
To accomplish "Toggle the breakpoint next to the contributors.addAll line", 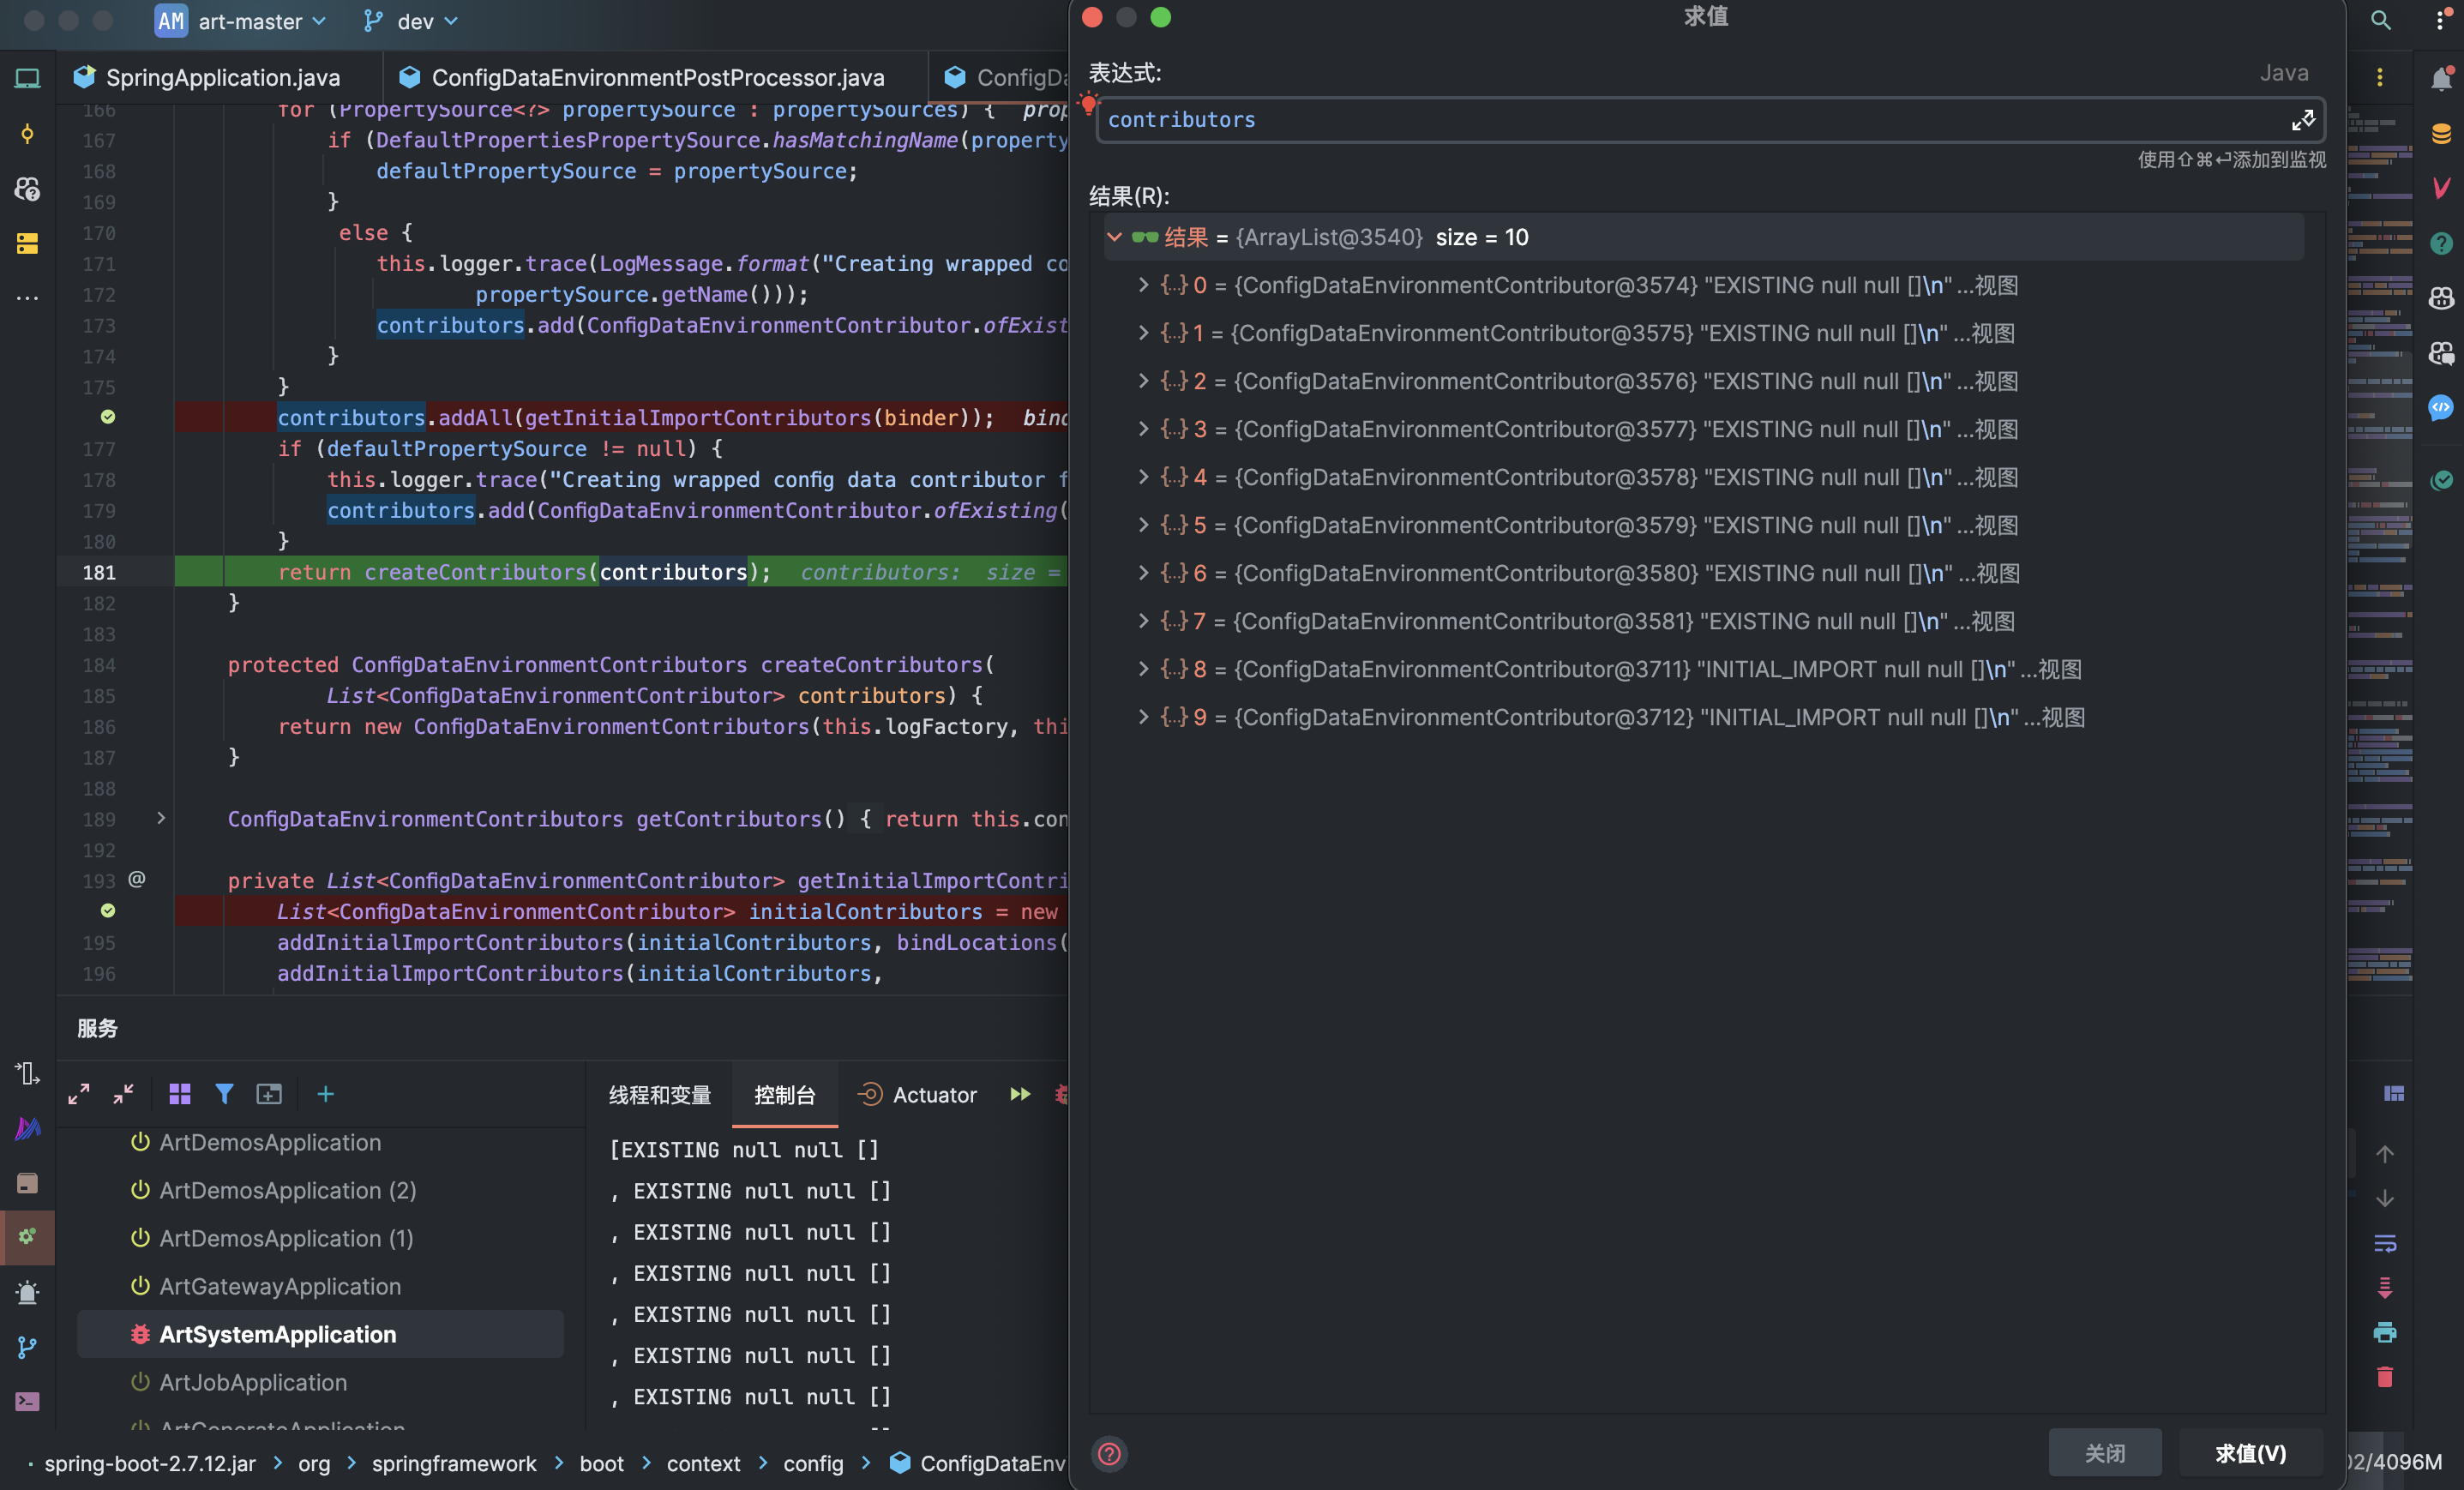I will click(x=108, y=417).
